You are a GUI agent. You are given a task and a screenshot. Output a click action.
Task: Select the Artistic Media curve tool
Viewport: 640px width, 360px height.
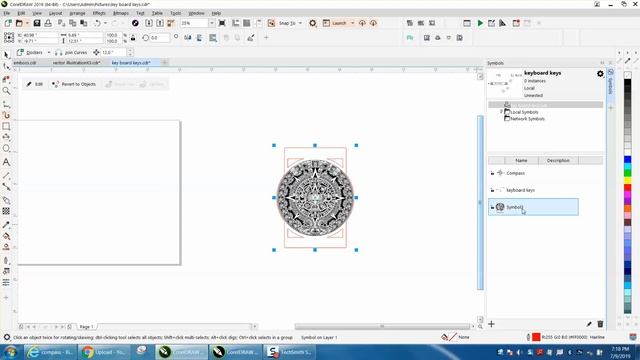coord(6,116)
